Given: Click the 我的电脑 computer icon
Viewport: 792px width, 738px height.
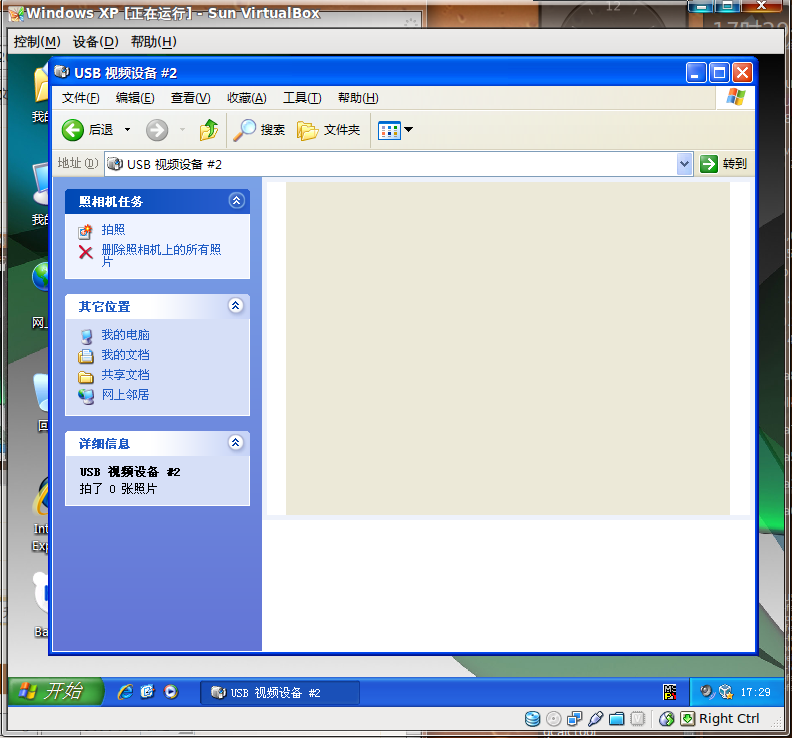Looking at the screenshot, I should point(86,336).
